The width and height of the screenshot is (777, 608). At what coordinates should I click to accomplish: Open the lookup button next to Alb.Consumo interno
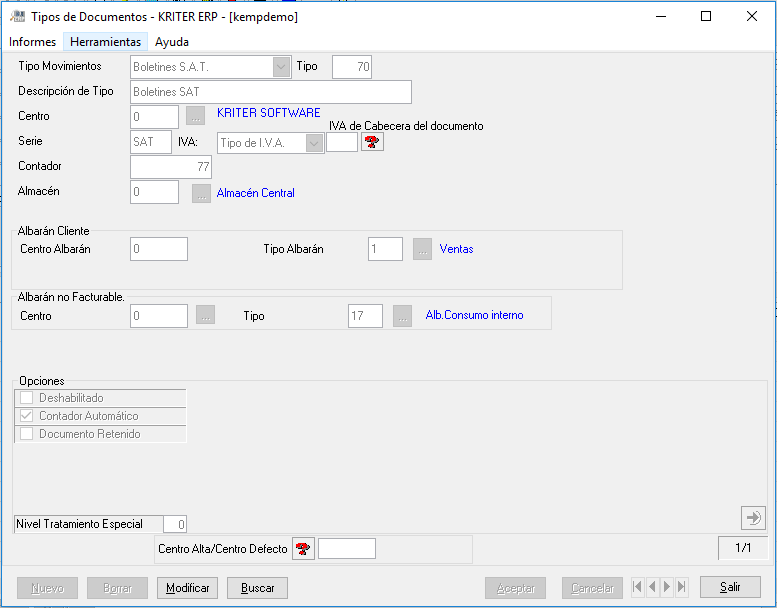[x=402, y=316]
